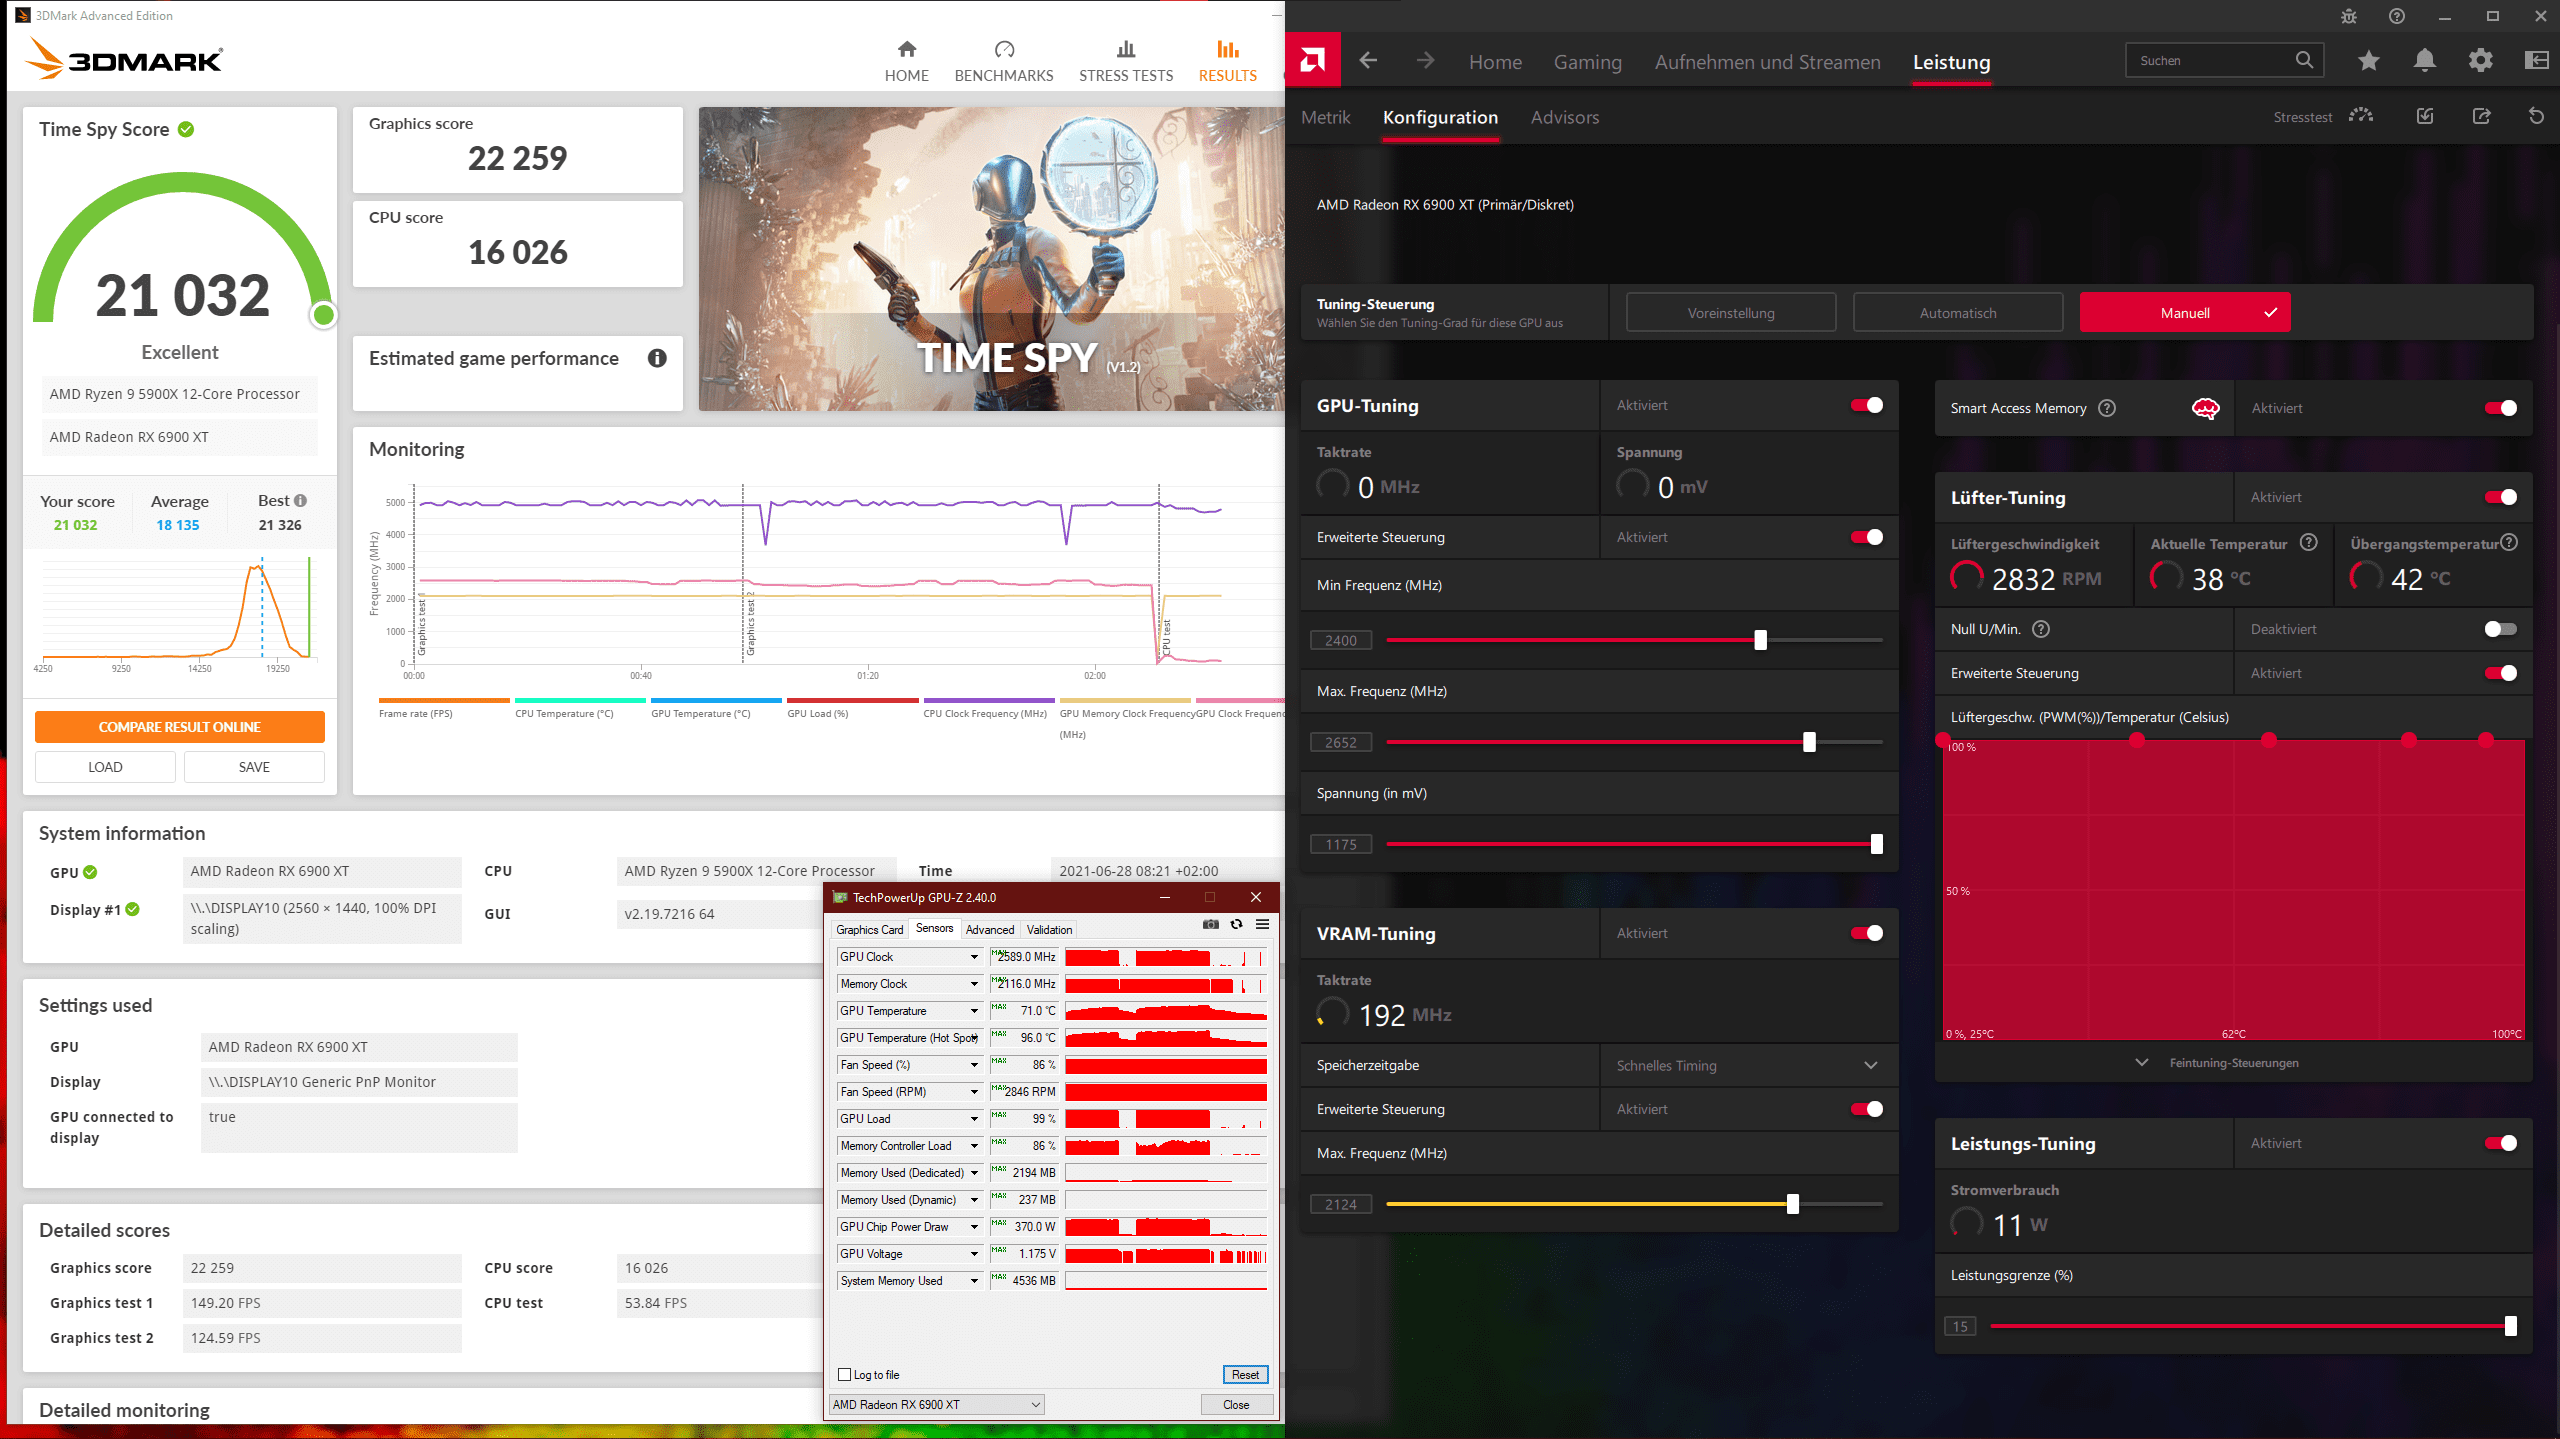Click the info icon beside Estimated game performance
2560x1439 pixels.
[657, 358]
